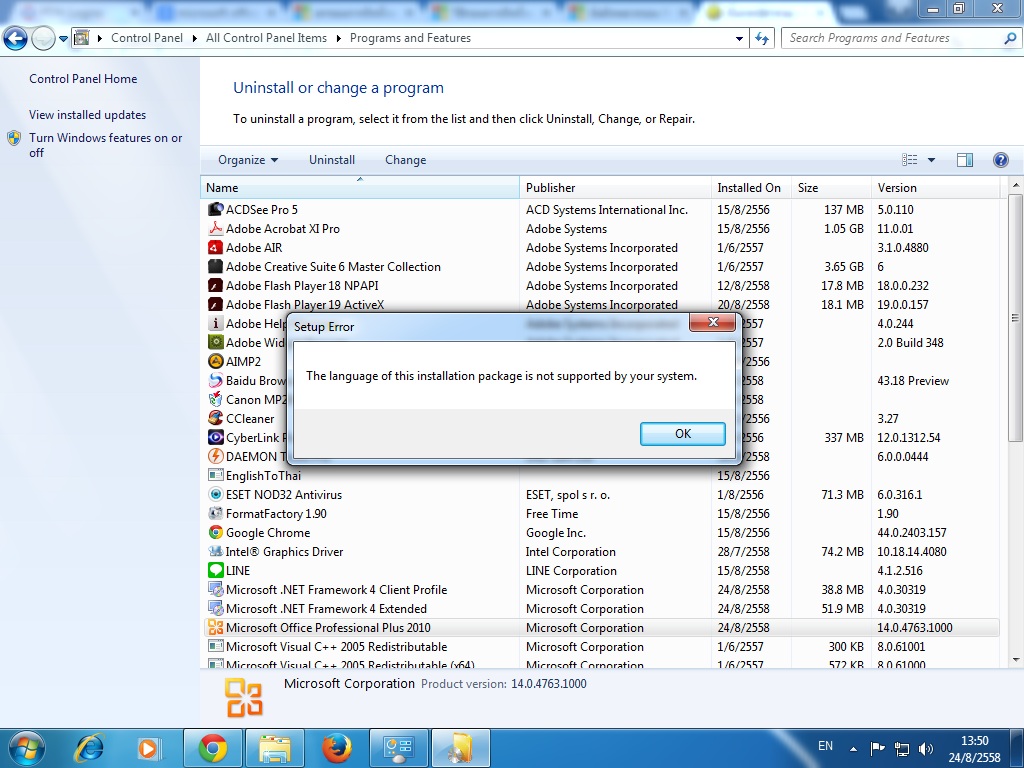Click All Control Panel Items breadcrumb

coord(266,38)
